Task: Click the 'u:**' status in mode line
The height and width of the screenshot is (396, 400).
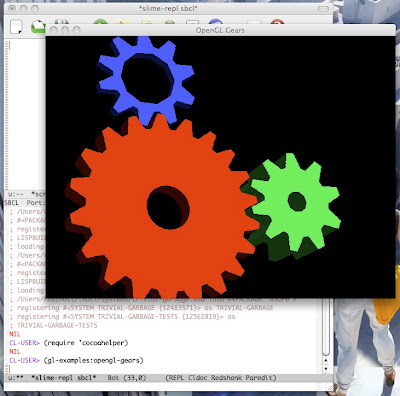Action: coord(16,378)
